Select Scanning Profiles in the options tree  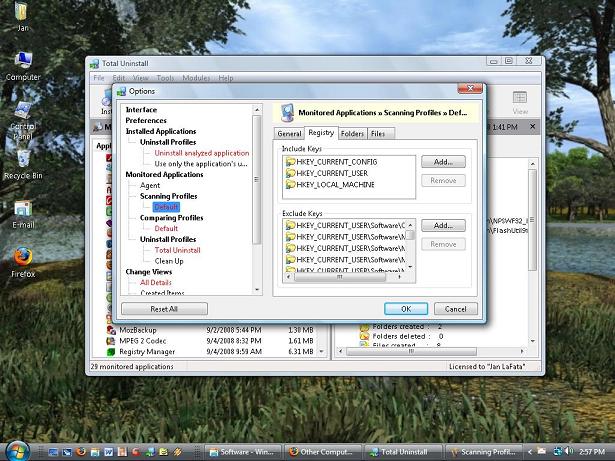tap(169, 196)
